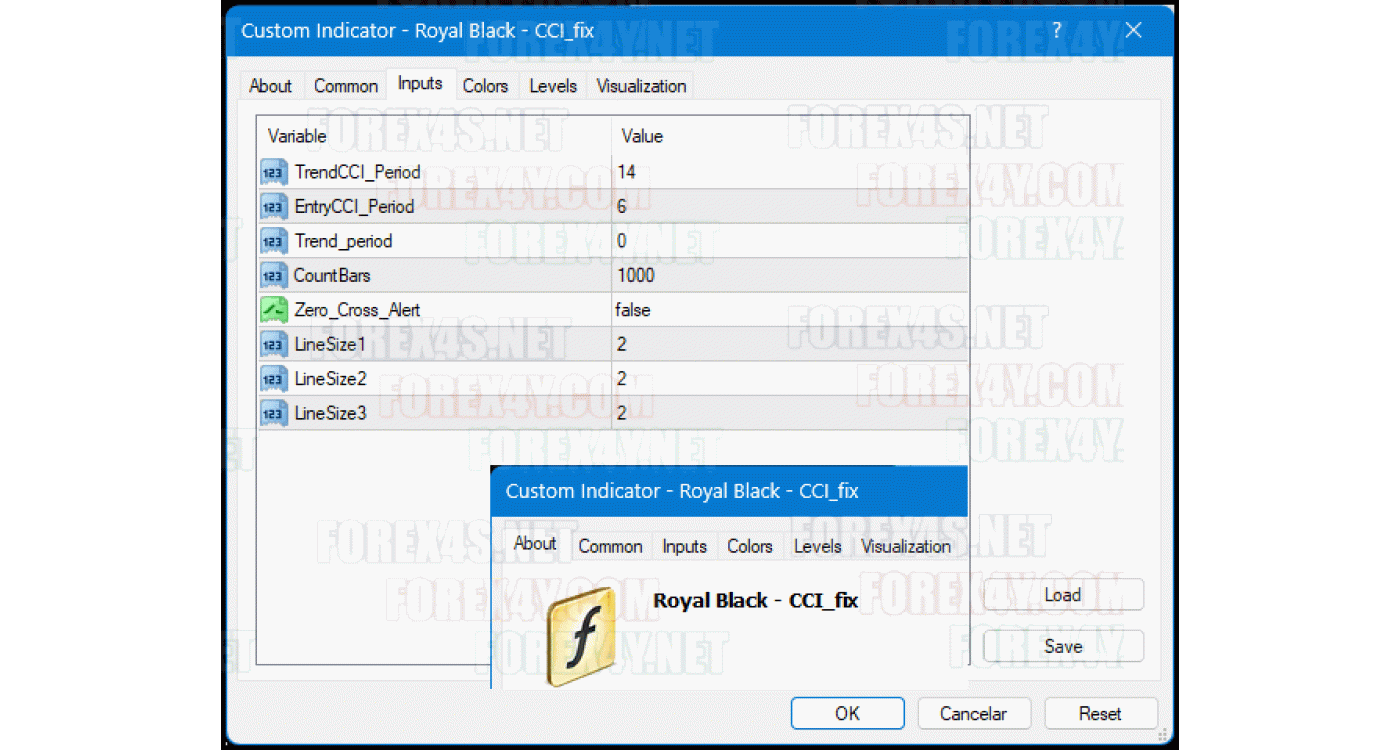Click the LineSize3 integer variable icon

pyautogui.click(x=273, y=413)
